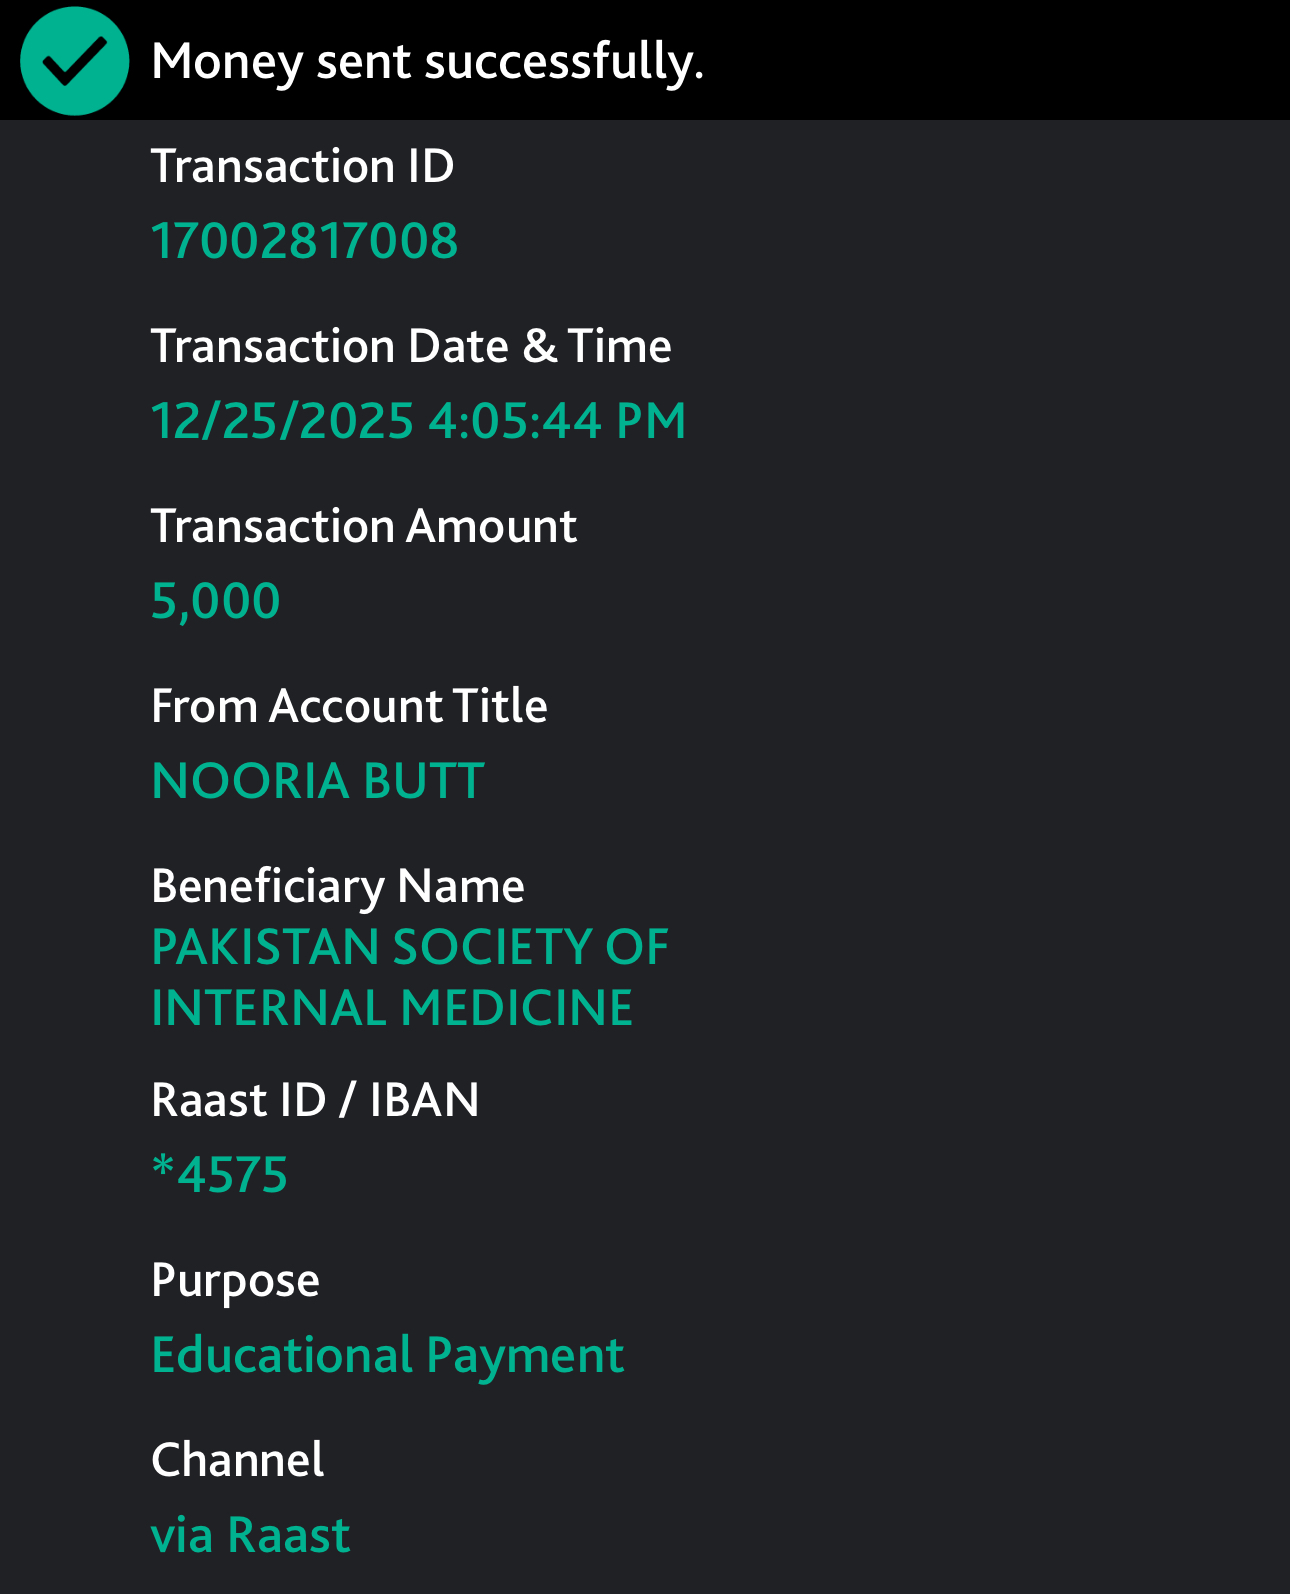Tap the Raast ID / IBAN label

315,1100
